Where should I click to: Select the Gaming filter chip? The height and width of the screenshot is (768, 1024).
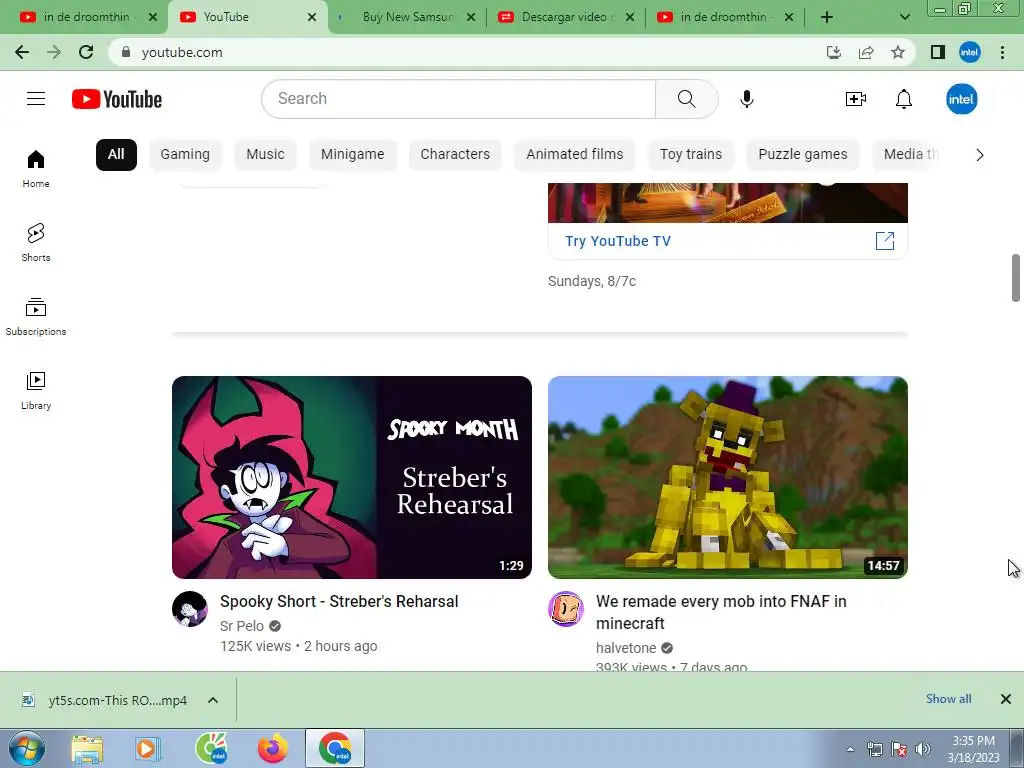pos(185,155)
